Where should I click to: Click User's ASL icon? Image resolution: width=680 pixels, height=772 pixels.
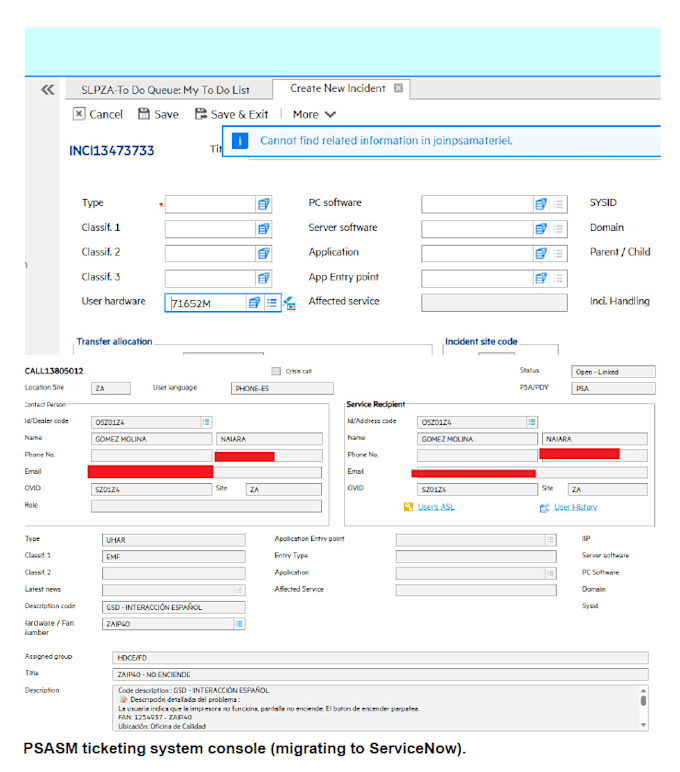(x=408, y=507)
